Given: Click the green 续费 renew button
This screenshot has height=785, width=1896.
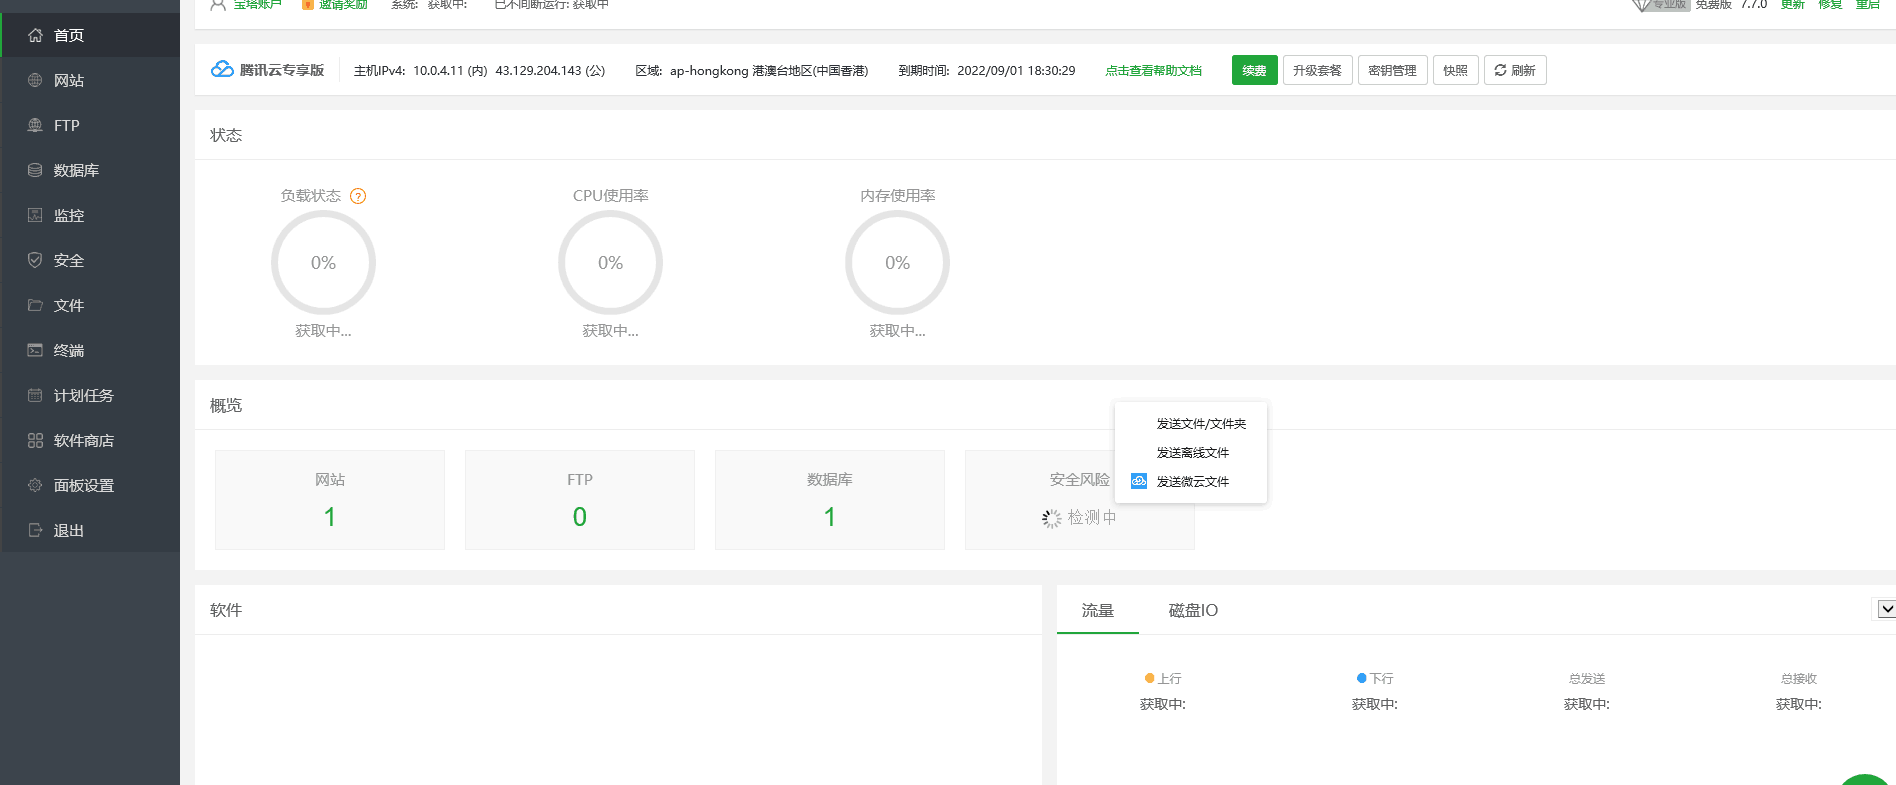Looking at the screenshot, I should [x=1254, y=70].
